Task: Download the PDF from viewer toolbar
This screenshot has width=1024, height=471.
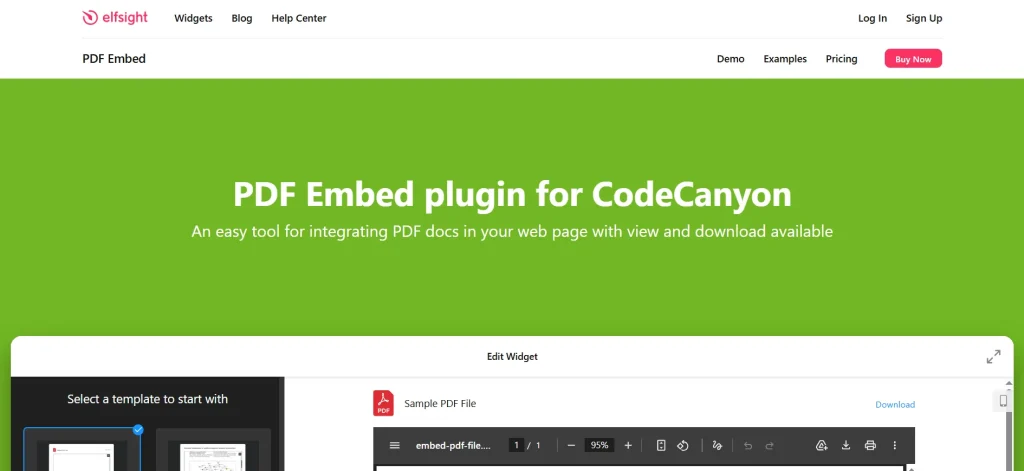Action: pyautogui.click(x=846, y=446)
